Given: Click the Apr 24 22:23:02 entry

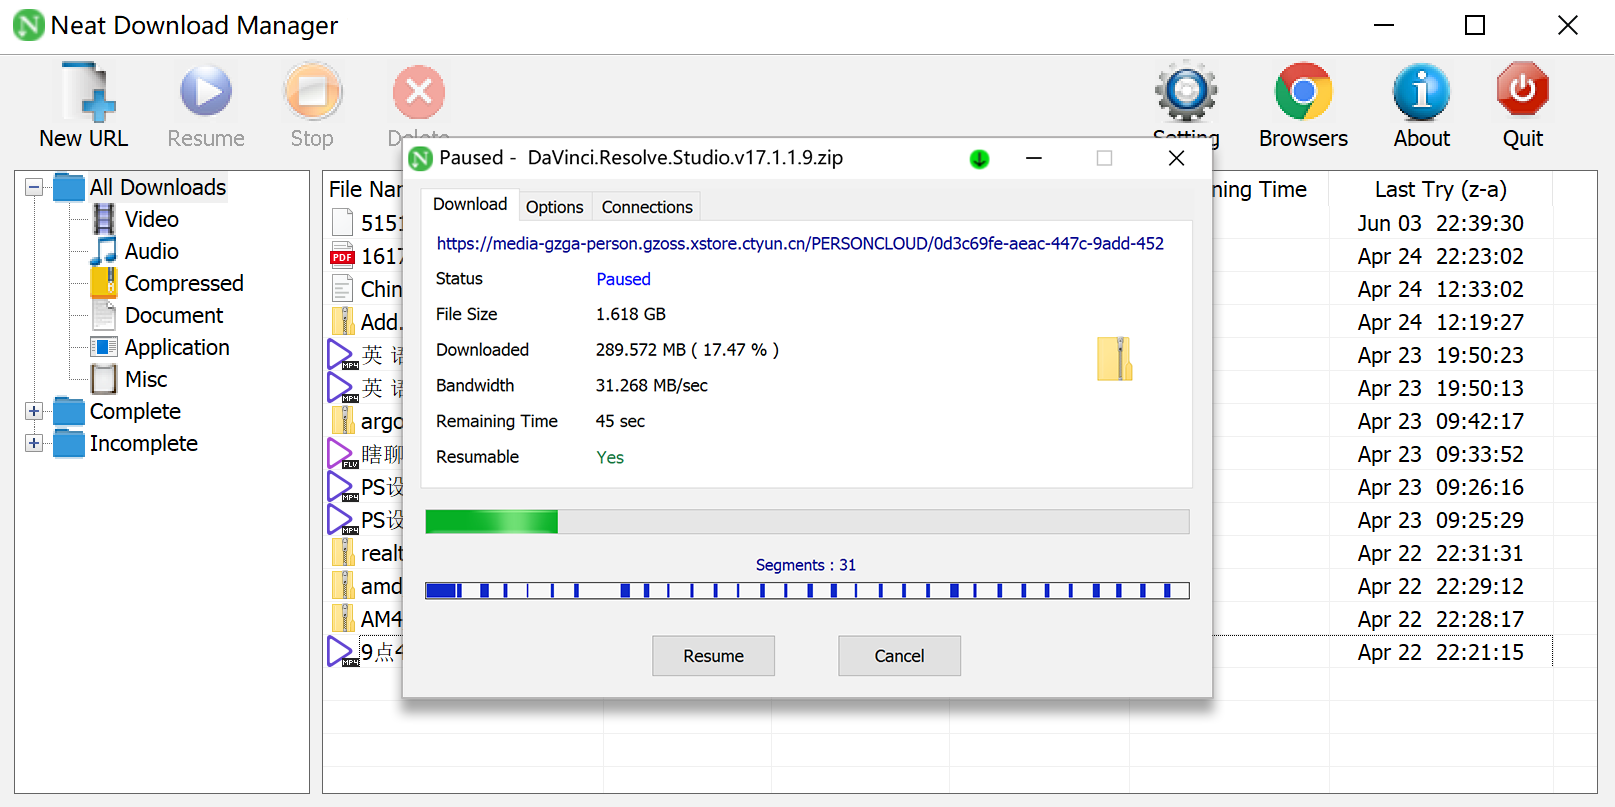Looking at the screenshot, I should point(1440,256).
